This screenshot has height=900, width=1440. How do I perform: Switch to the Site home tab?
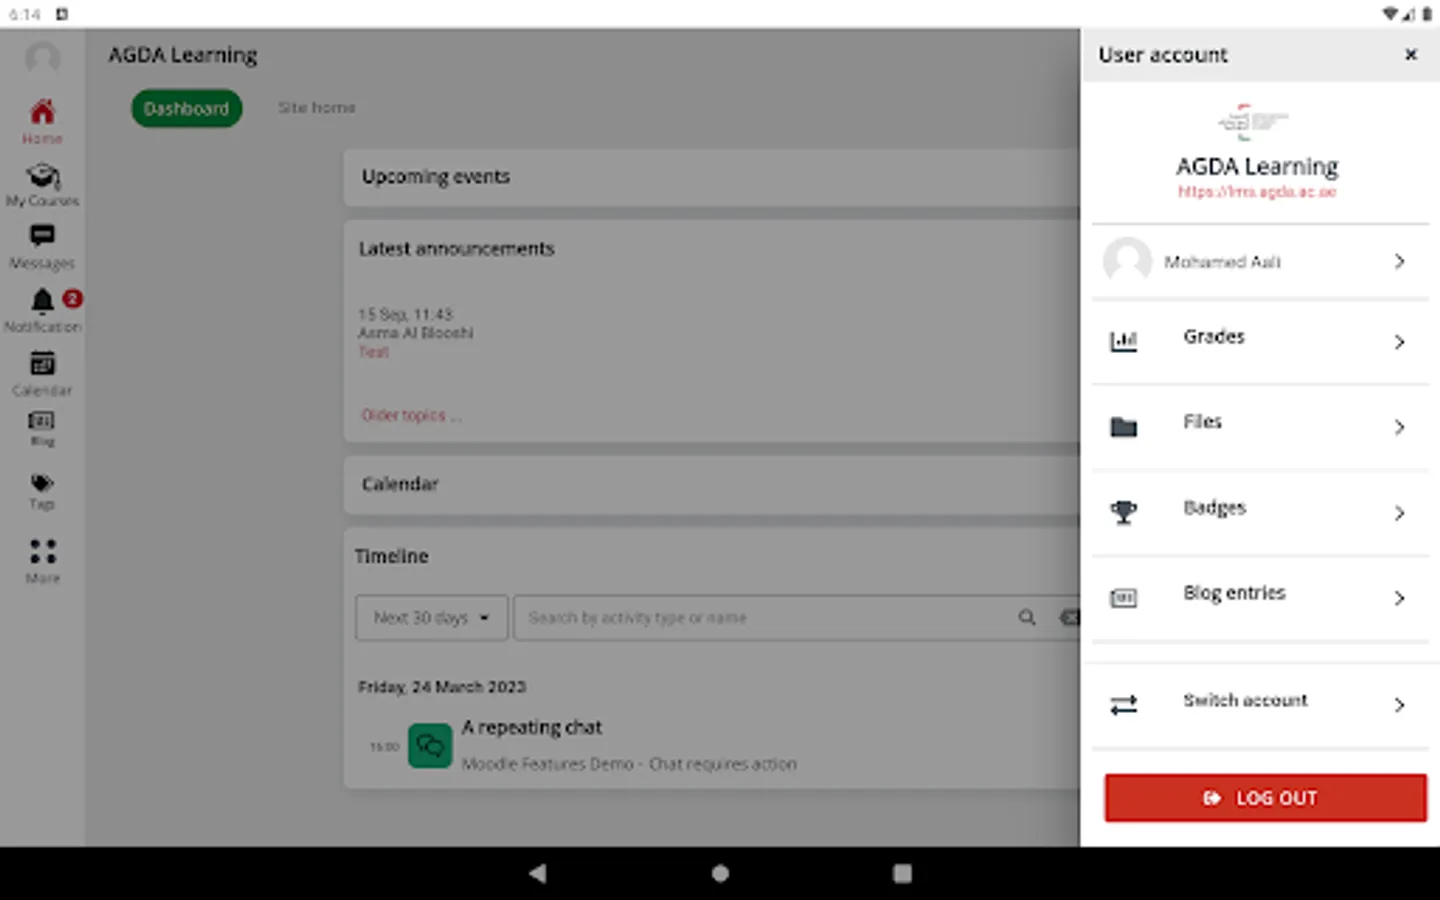(317, 107)
